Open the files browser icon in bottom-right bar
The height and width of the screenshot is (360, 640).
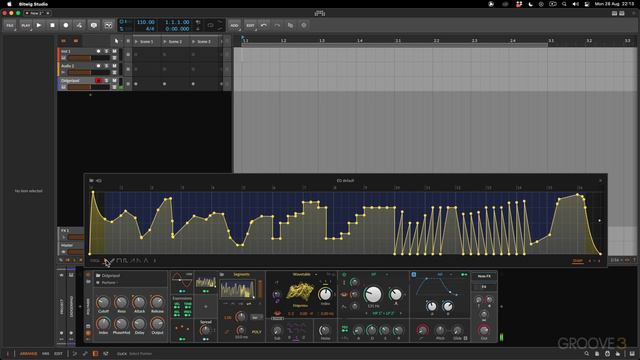pos(597,354)
